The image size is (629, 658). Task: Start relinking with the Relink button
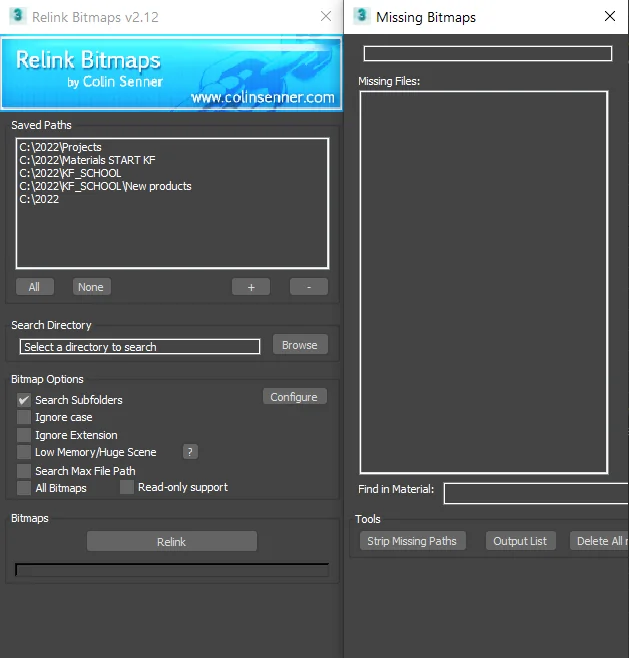point(172,541)
